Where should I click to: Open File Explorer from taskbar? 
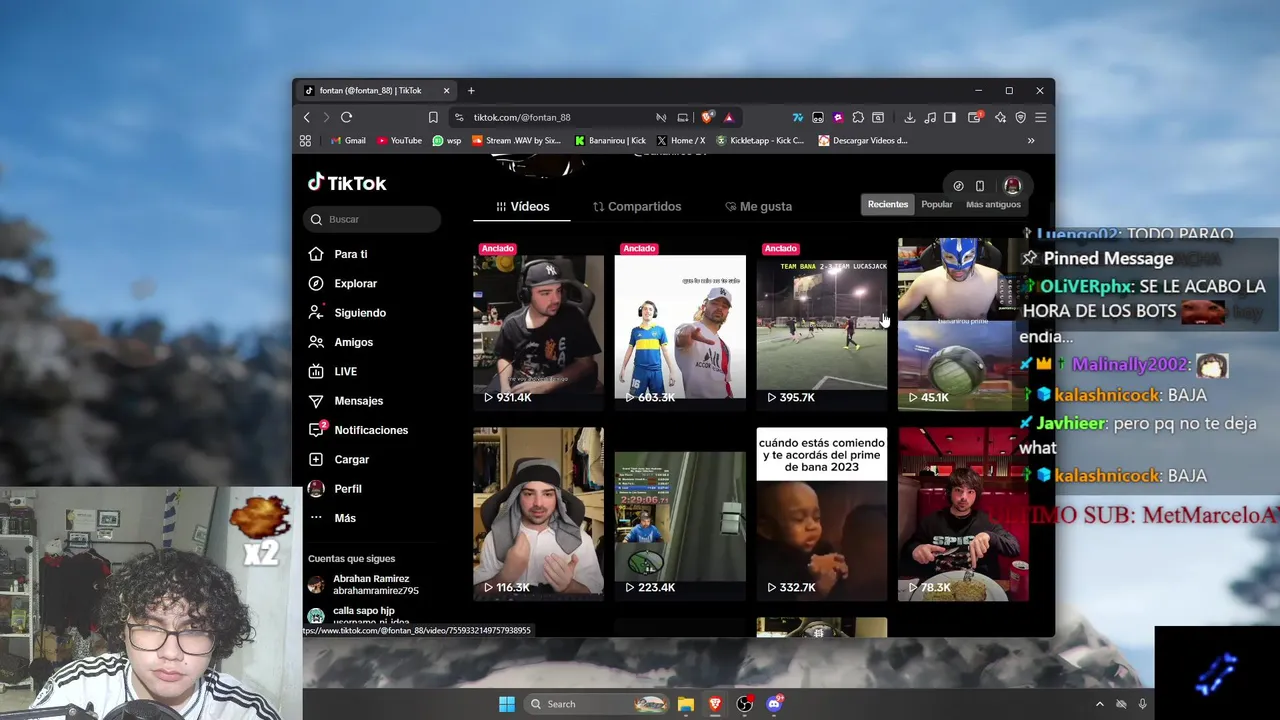click(x=686, y=704)
